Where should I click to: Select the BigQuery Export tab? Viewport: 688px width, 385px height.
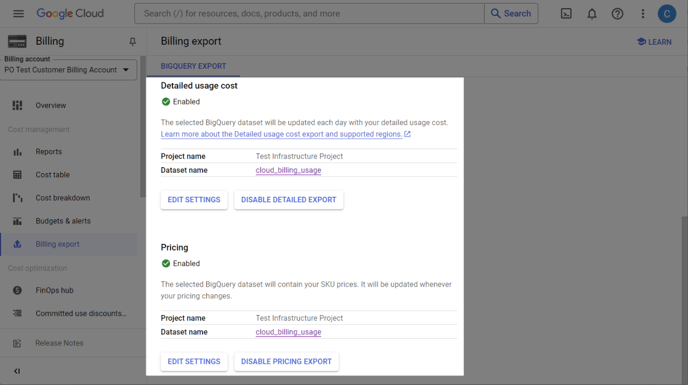click(x=193, y=66)
